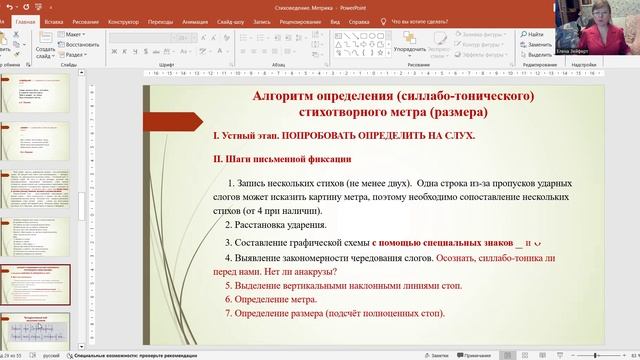
Task: Open the Конструктор tab
Action: coord(123,22)
